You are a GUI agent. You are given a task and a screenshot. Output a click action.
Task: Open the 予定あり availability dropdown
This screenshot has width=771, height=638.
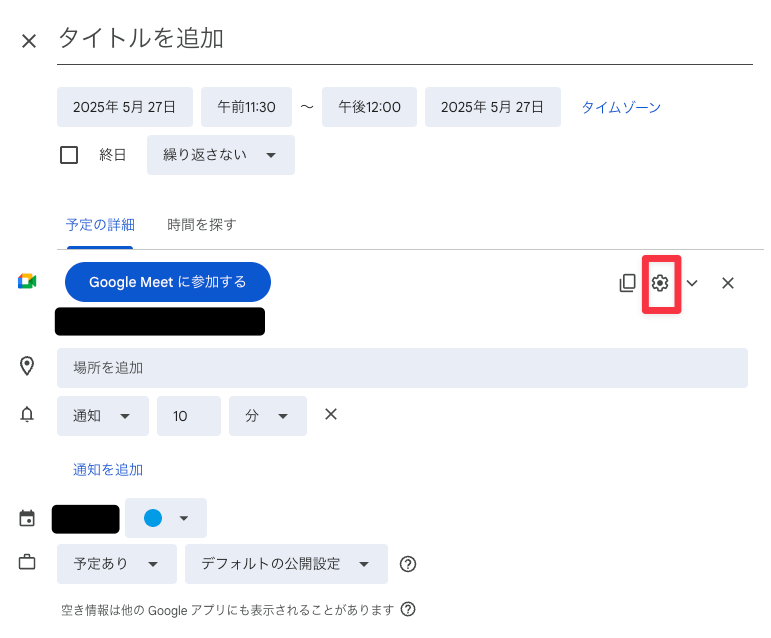tap(117, 564)
